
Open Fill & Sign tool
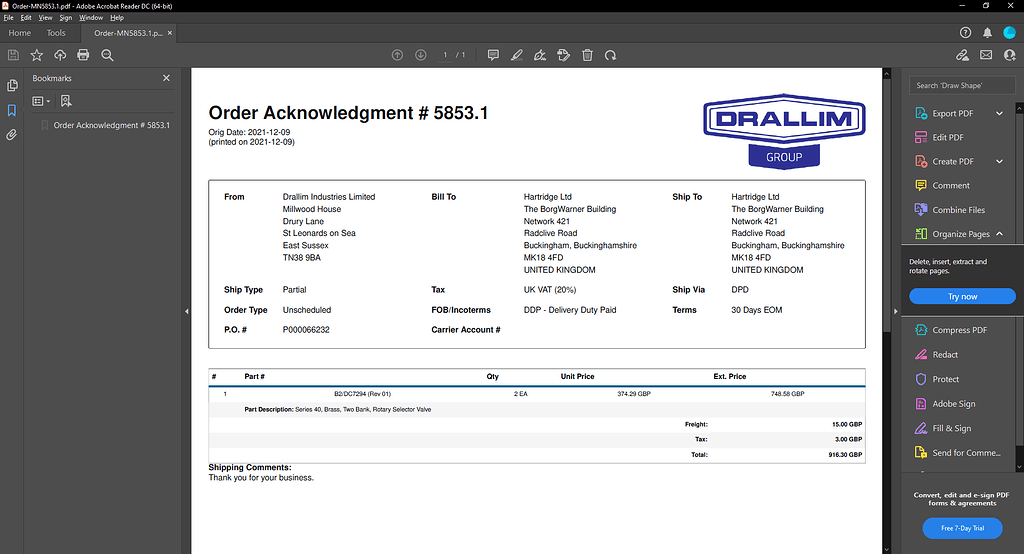tap(952, 429)
